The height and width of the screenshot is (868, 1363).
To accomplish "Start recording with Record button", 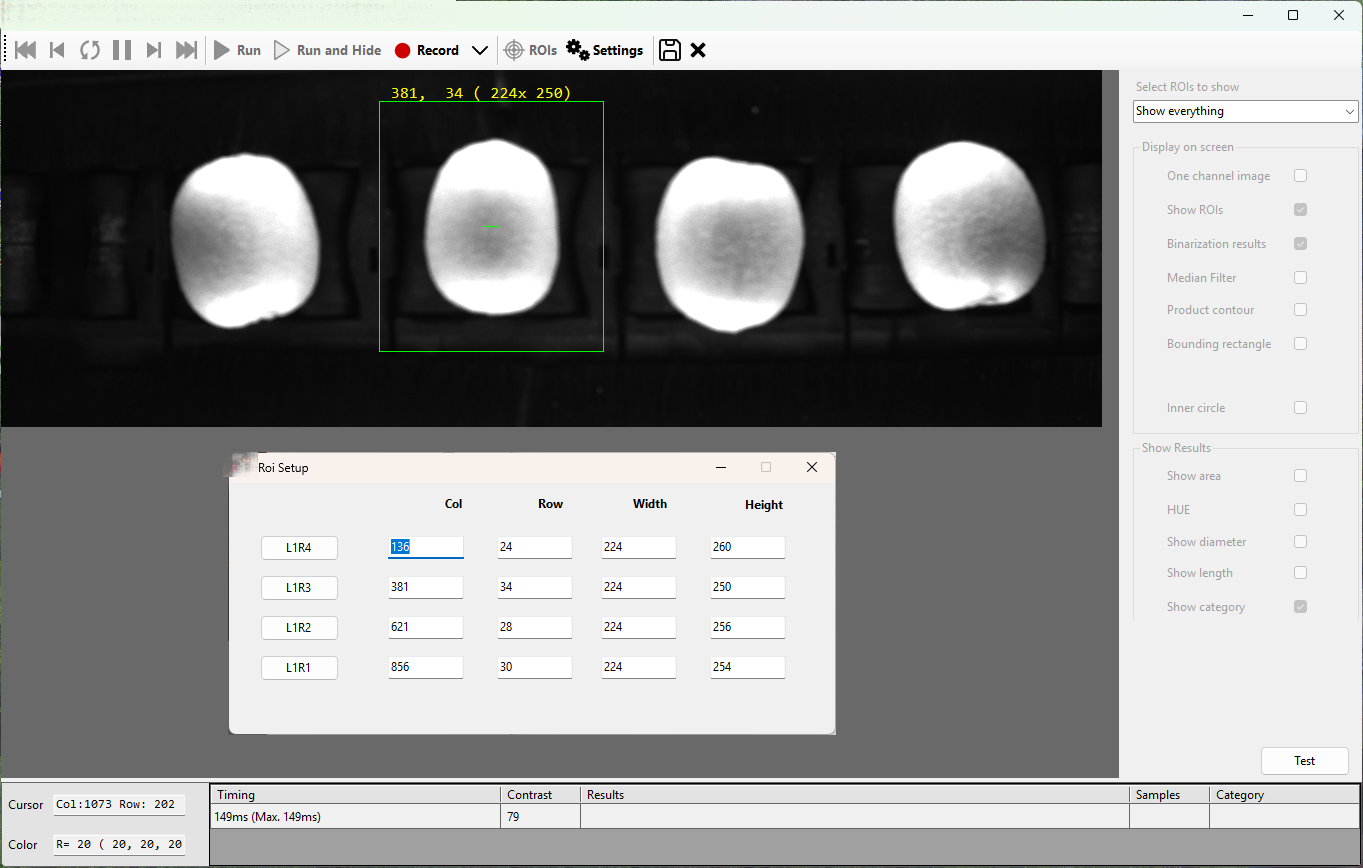I will tap(427, 50).
